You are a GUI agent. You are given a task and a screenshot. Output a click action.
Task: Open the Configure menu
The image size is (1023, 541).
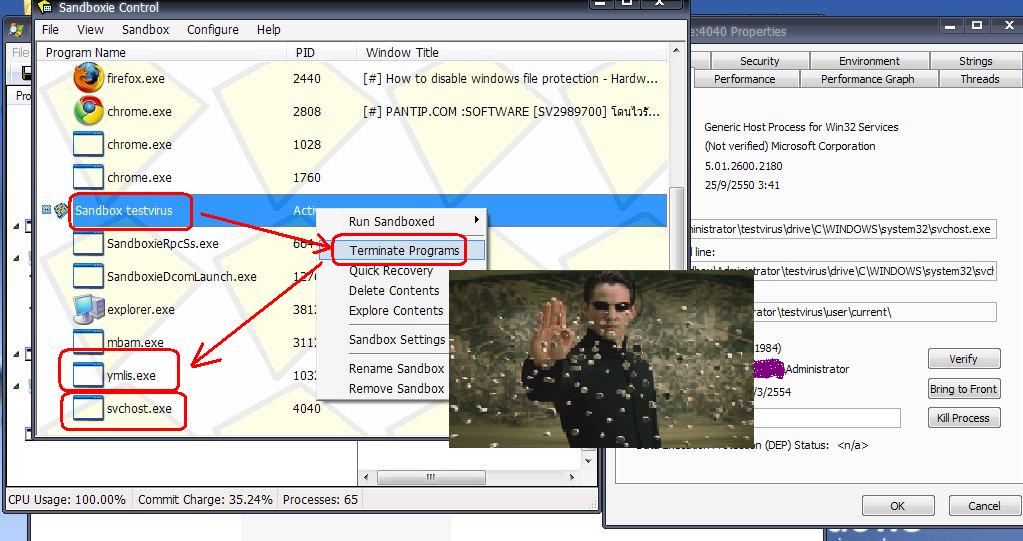(x=213, y=29)
